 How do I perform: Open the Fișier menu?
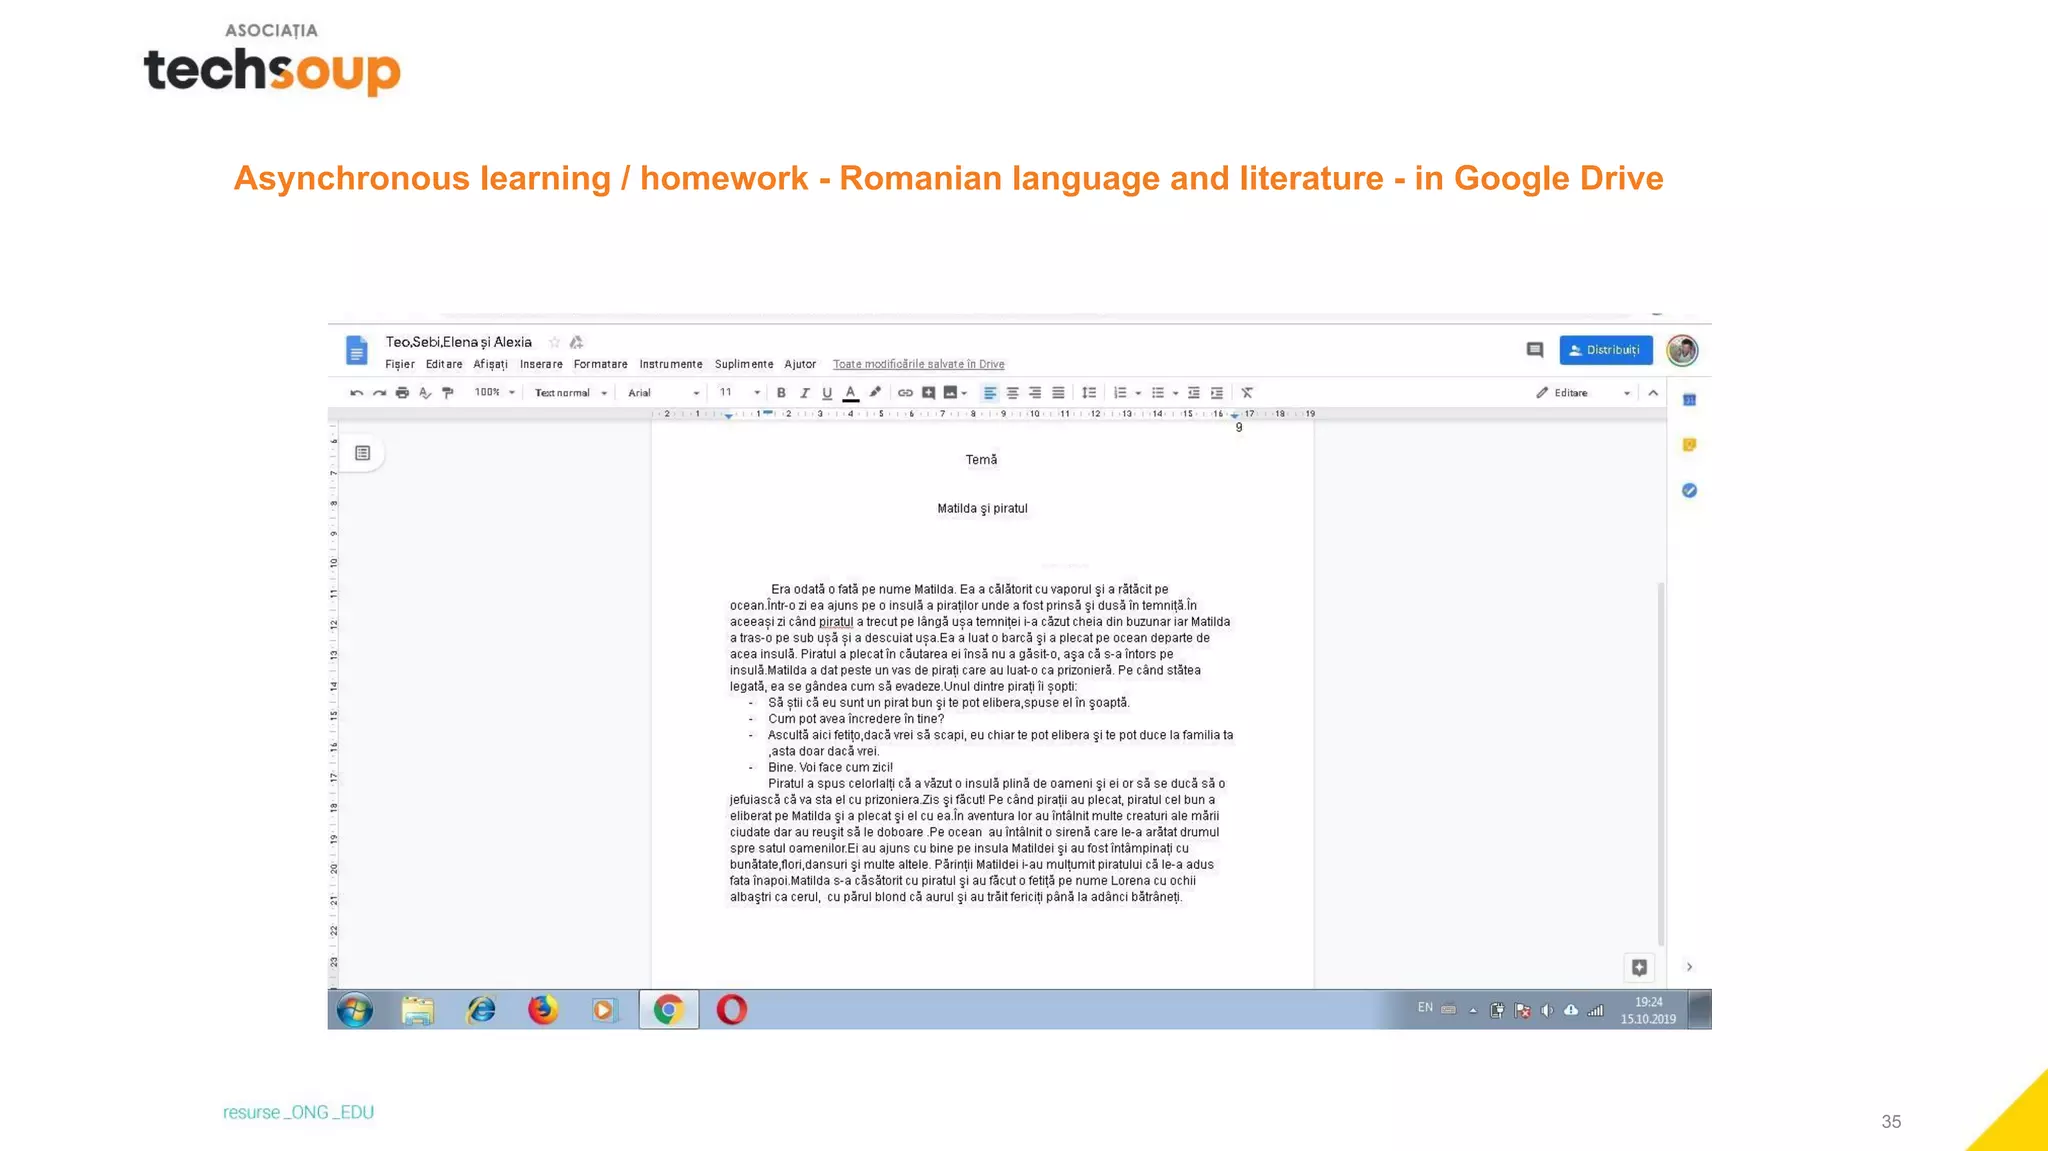pyautogui.click(x=400, y=364)
